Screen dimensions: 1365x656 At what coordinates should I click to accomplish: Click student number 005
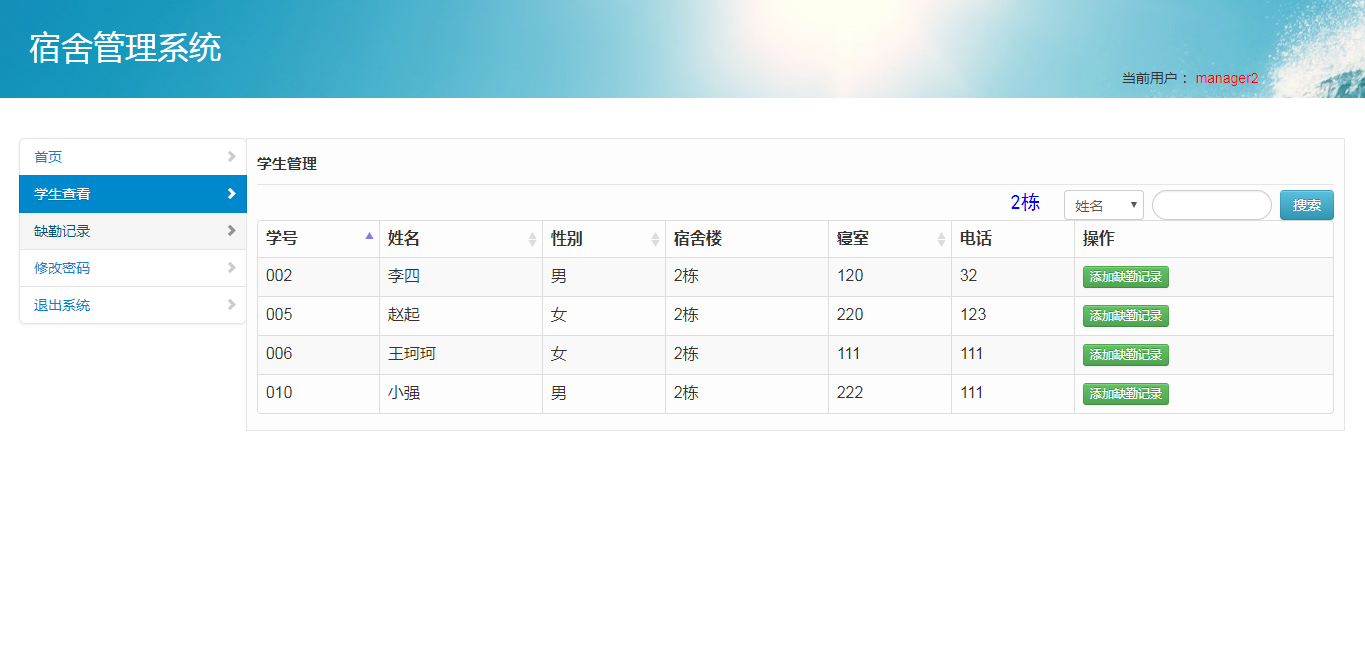pos(279,315)
